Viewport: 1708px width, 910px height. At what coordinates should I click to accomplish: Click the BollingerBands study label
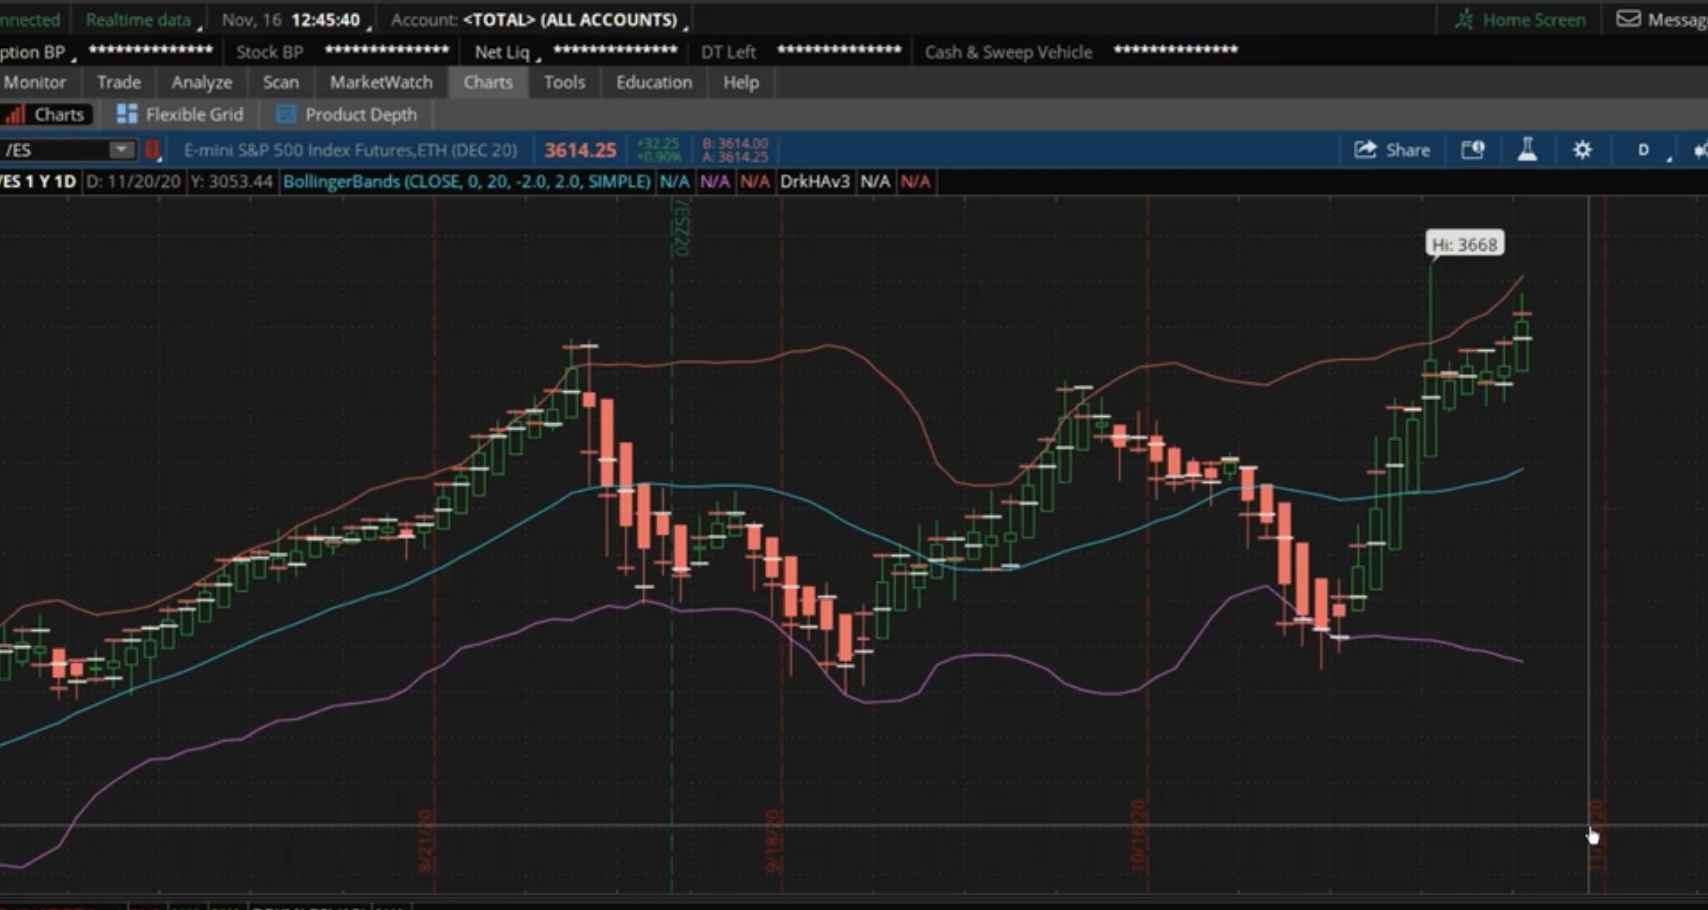[466, 181]
